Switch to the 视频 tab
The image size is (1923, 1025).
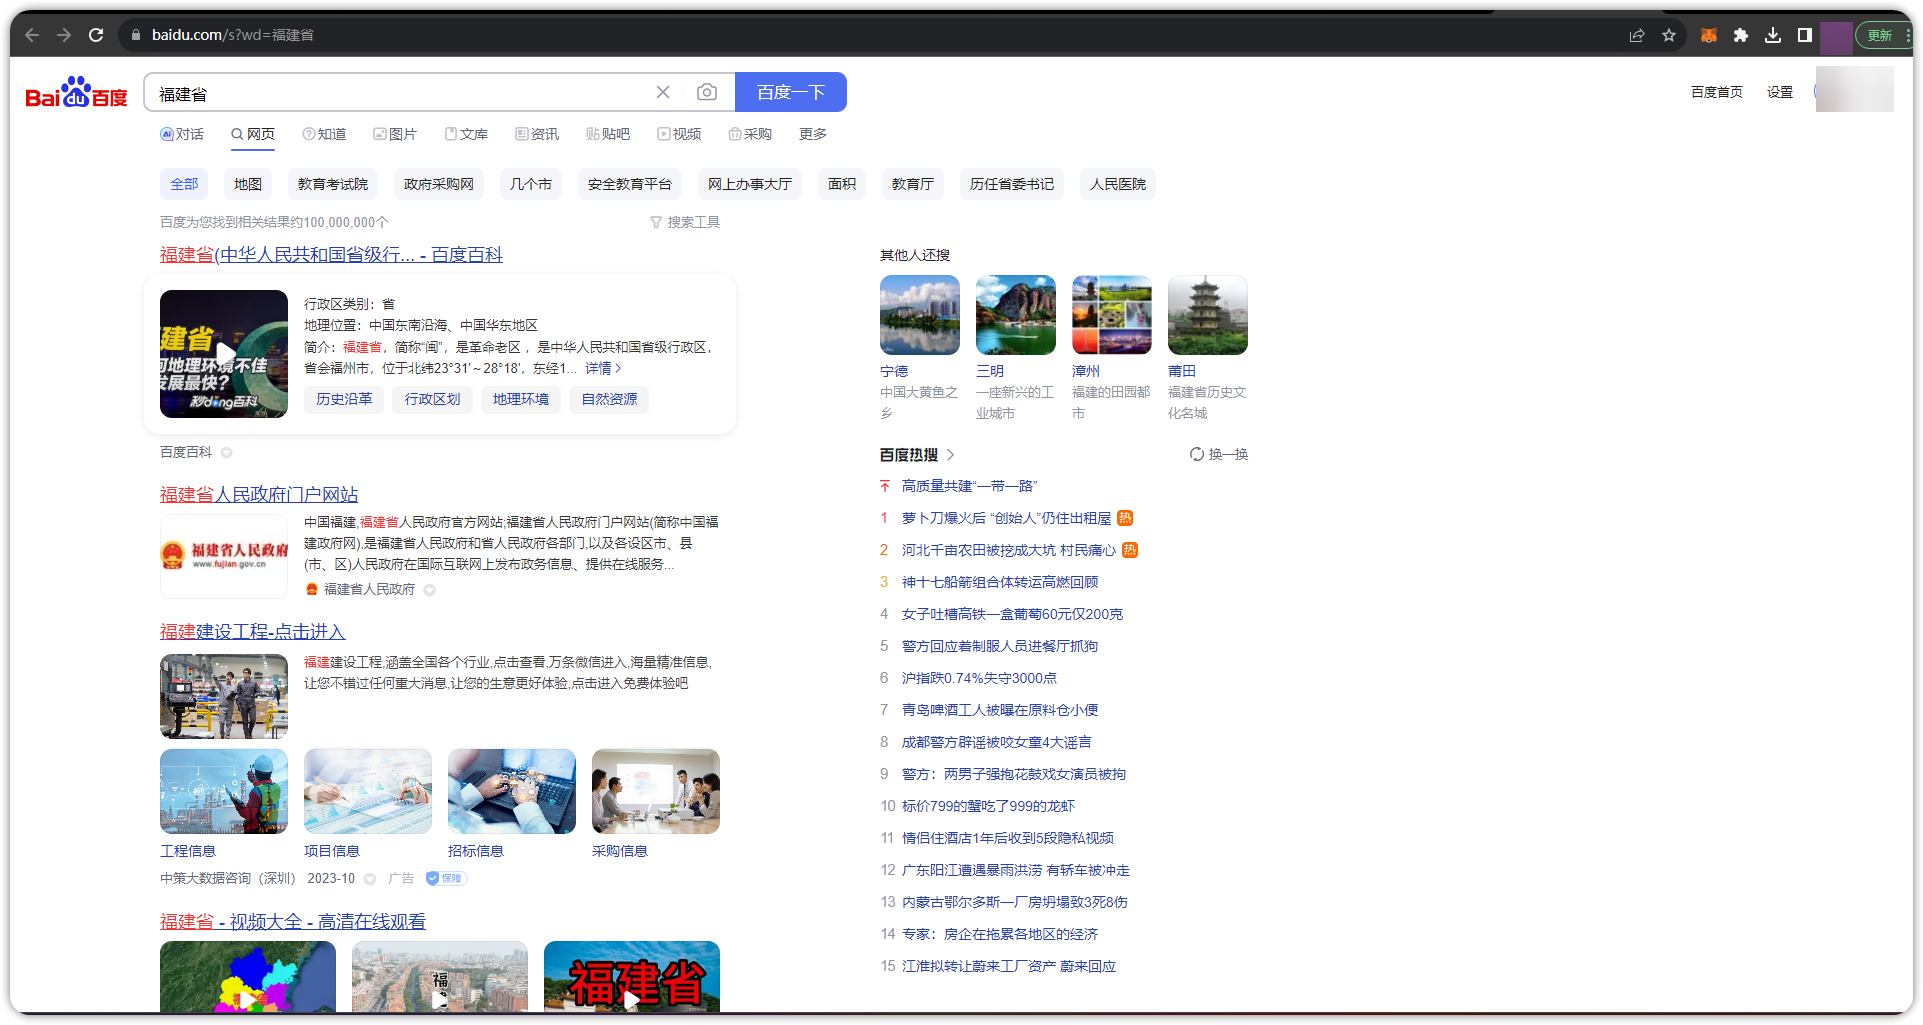[x=679, y=133]
